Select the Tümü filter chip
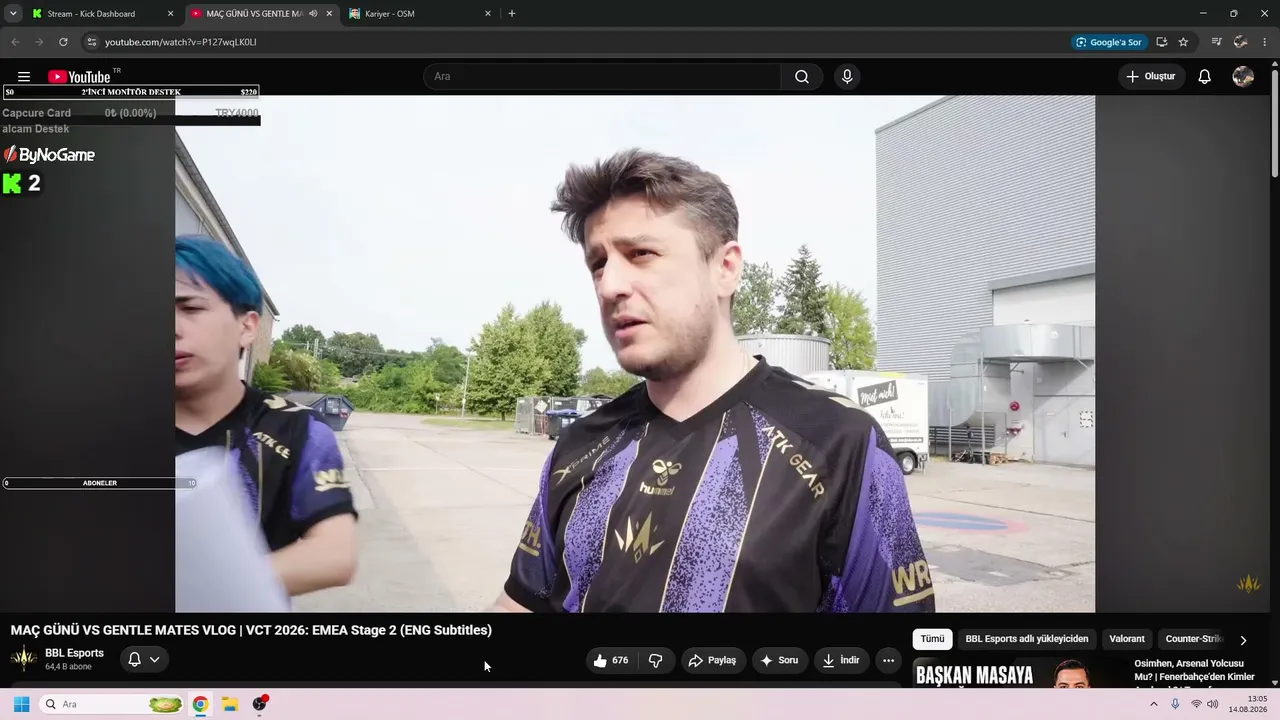 click(932, 639)
